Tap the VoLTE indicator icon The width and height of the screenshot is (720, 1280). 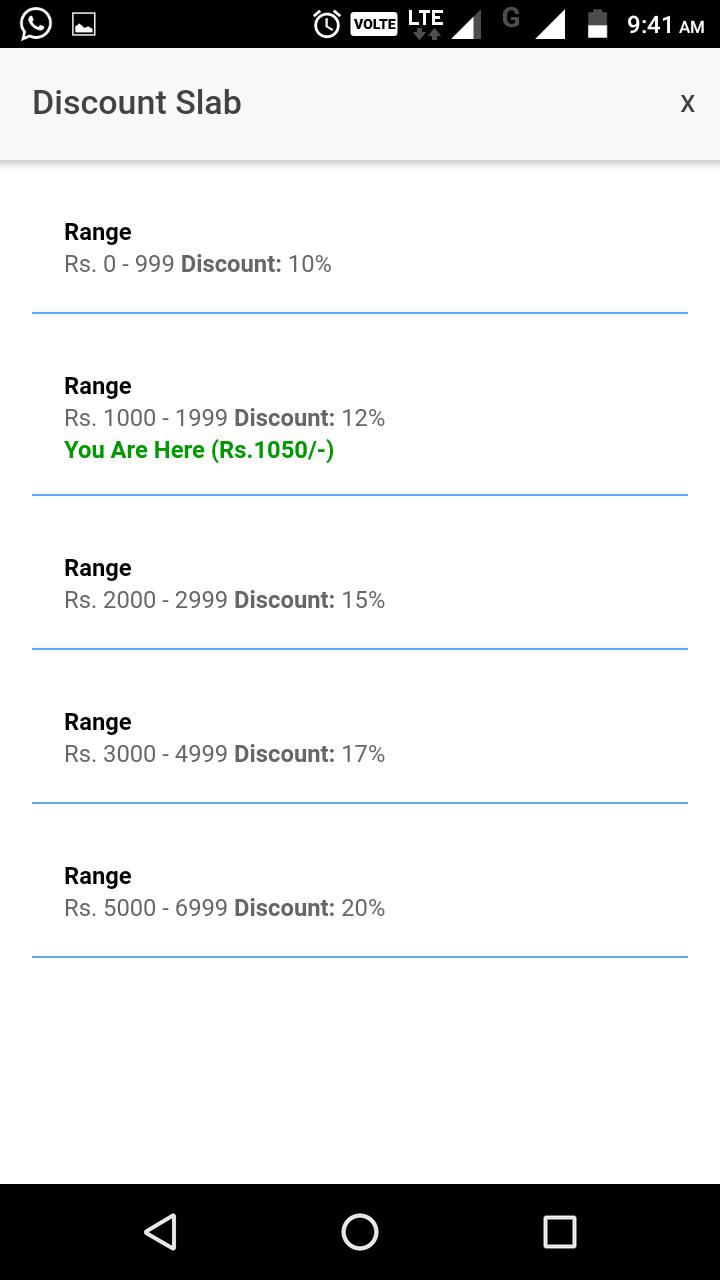point(374,24)
